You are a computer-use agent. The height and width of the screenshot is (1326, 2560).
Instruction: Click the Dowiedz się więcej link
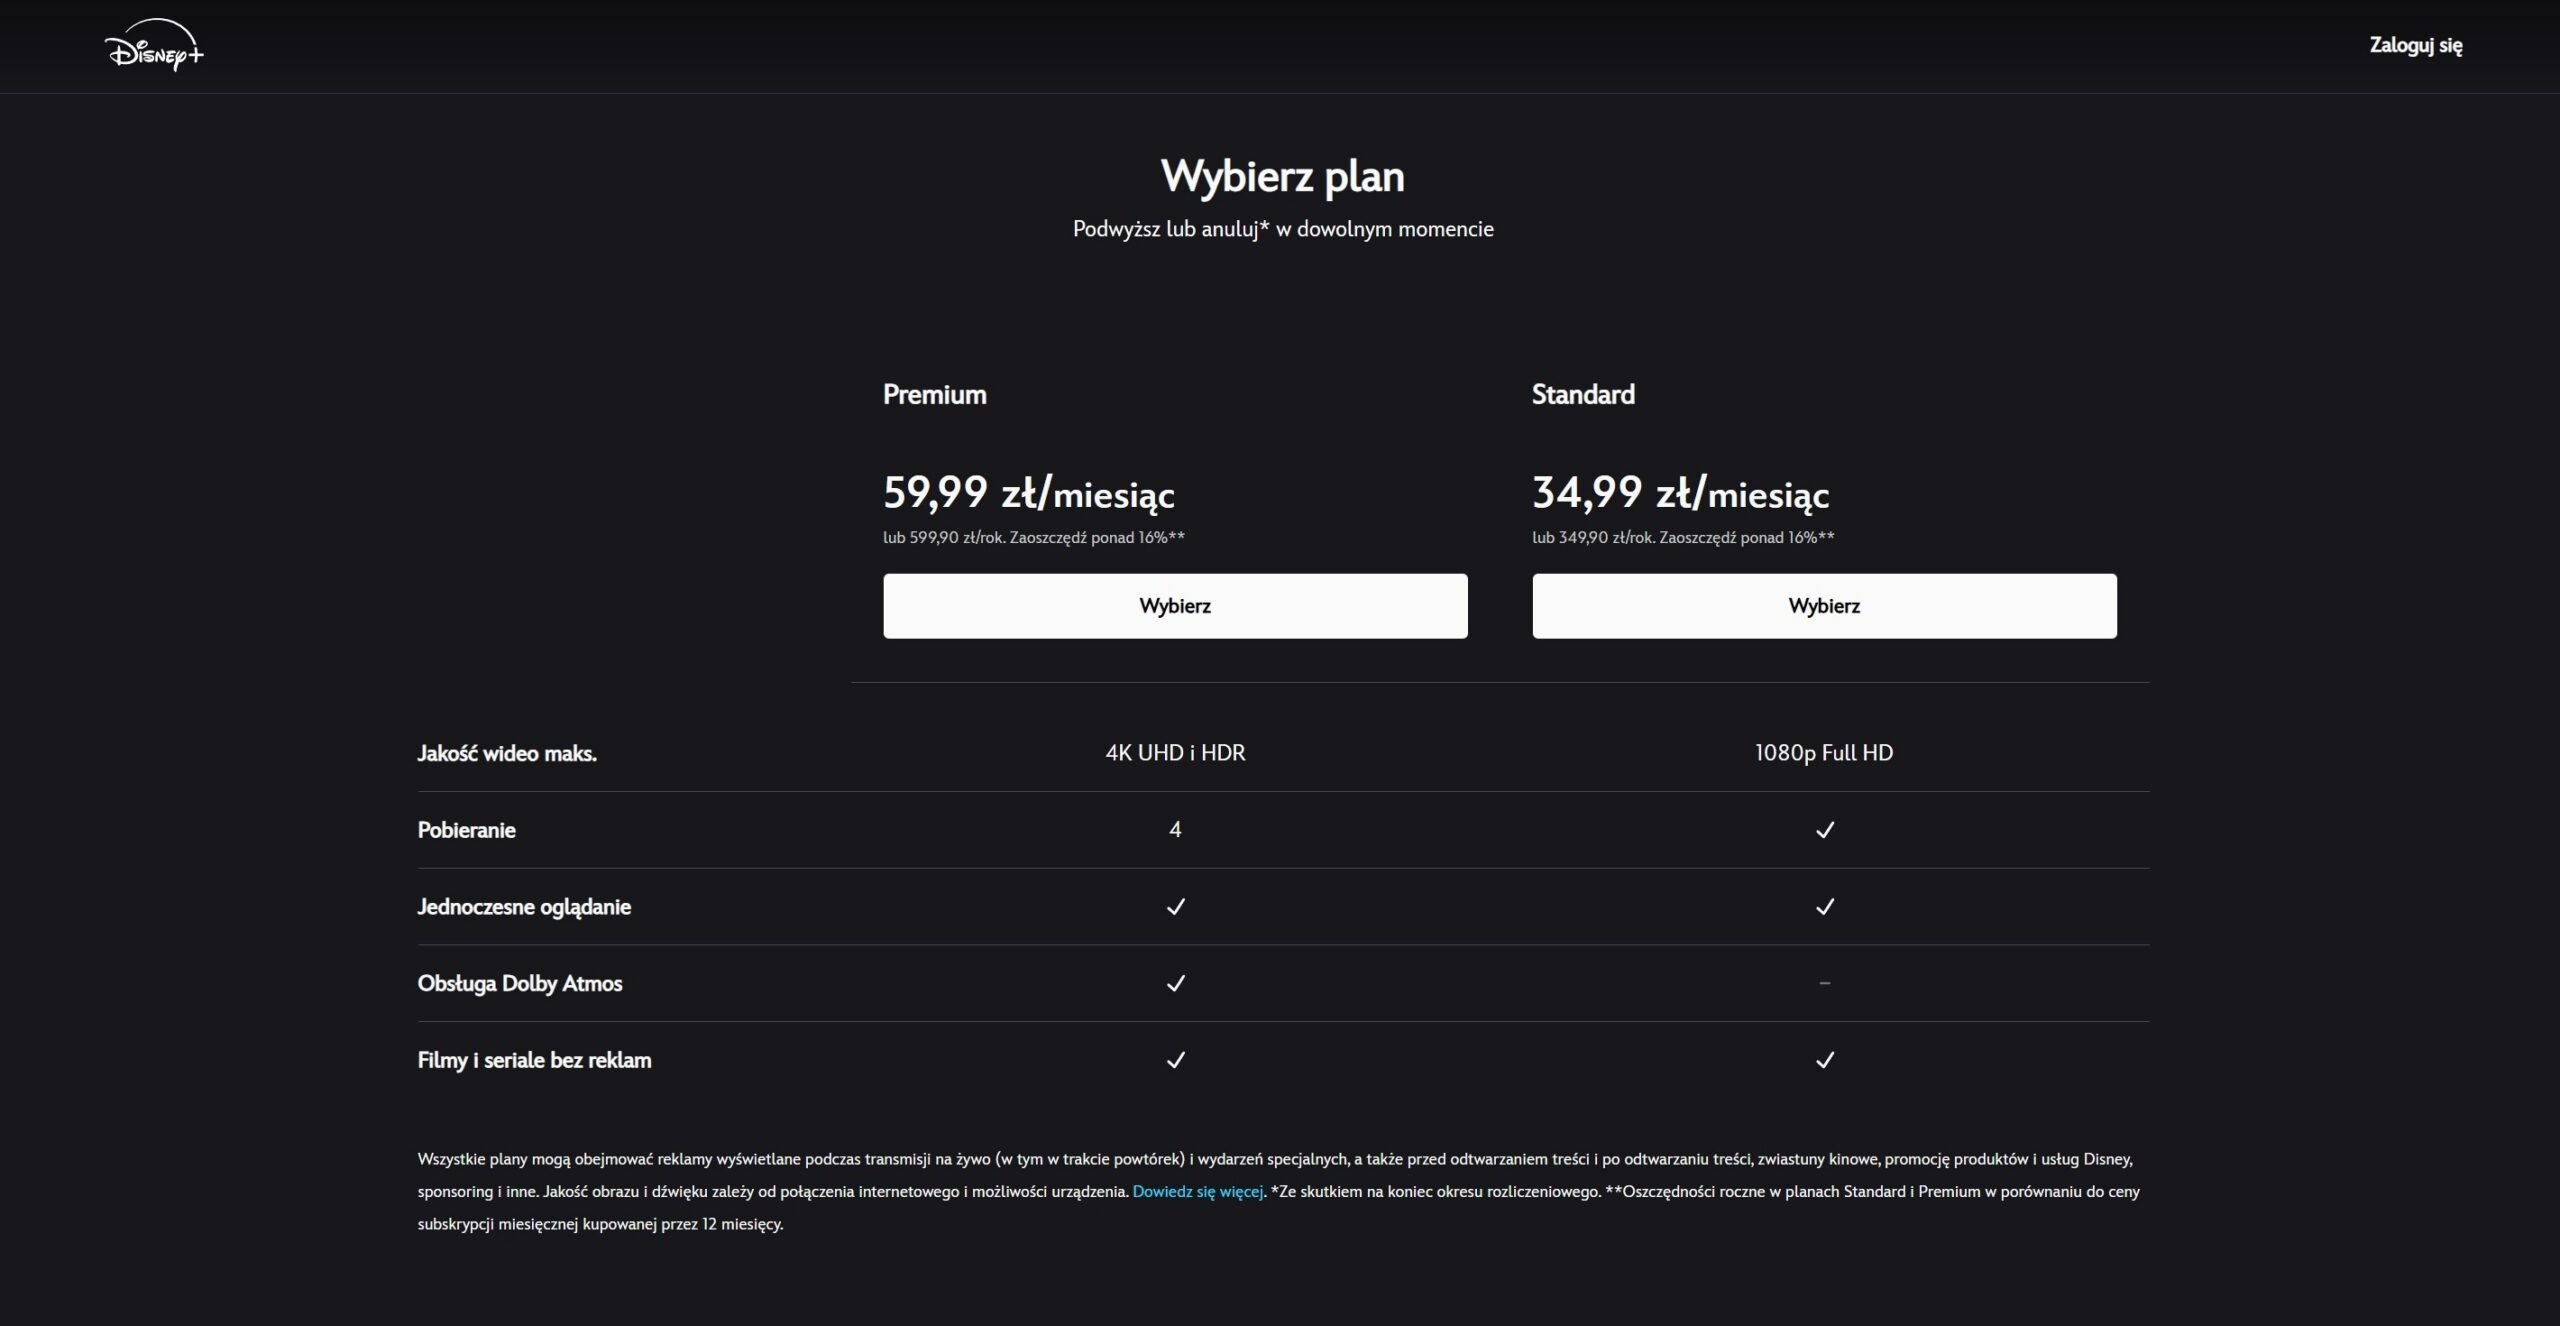tap(1197, 1191)
